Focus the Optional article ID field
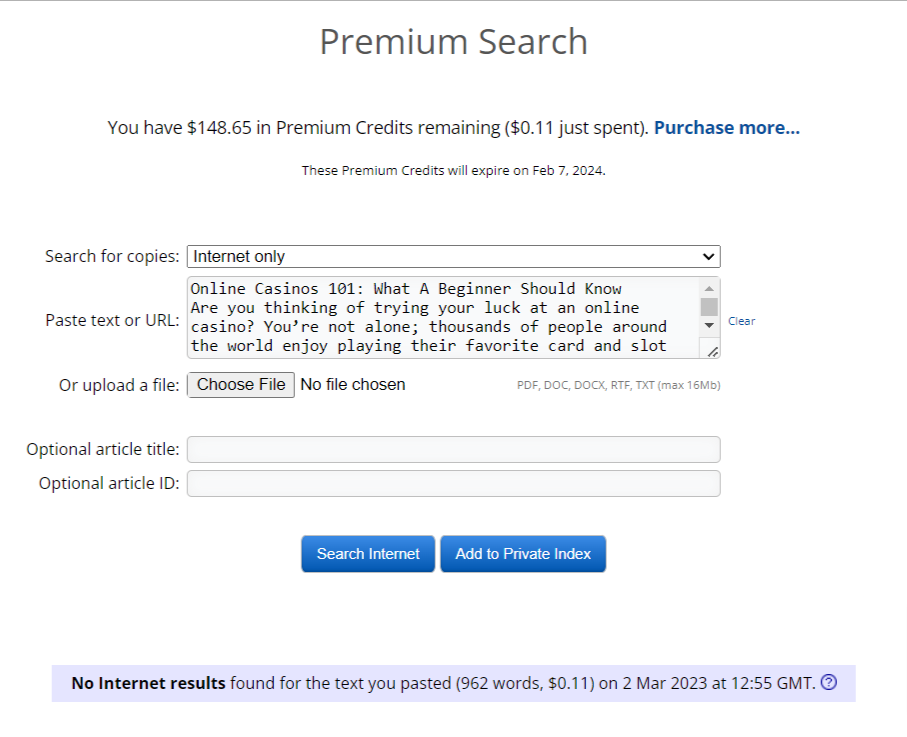This screenshot has height=737, width=907. (x=454, y=484)
